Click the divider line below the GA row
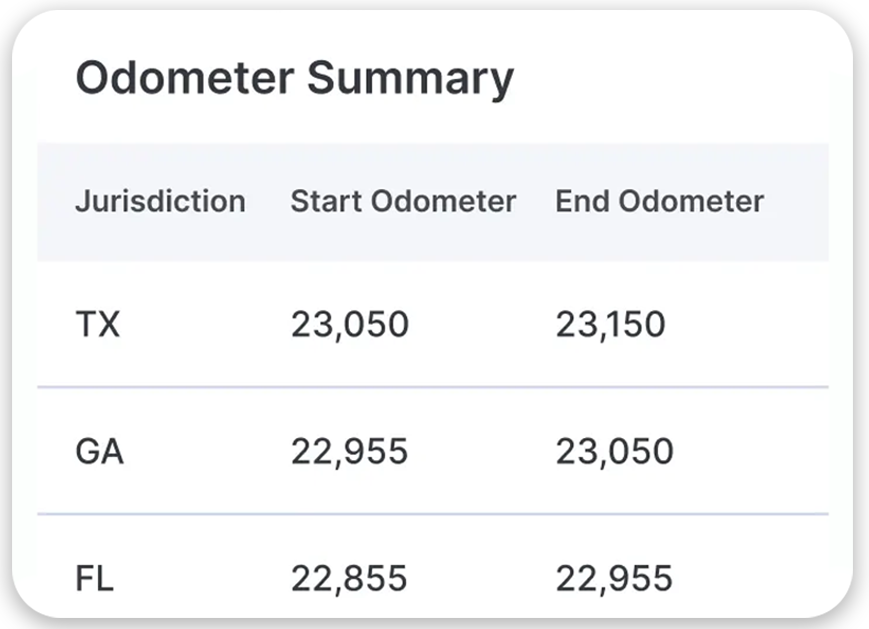The width and height of the screenshot is (869, 629). [432, 514]
